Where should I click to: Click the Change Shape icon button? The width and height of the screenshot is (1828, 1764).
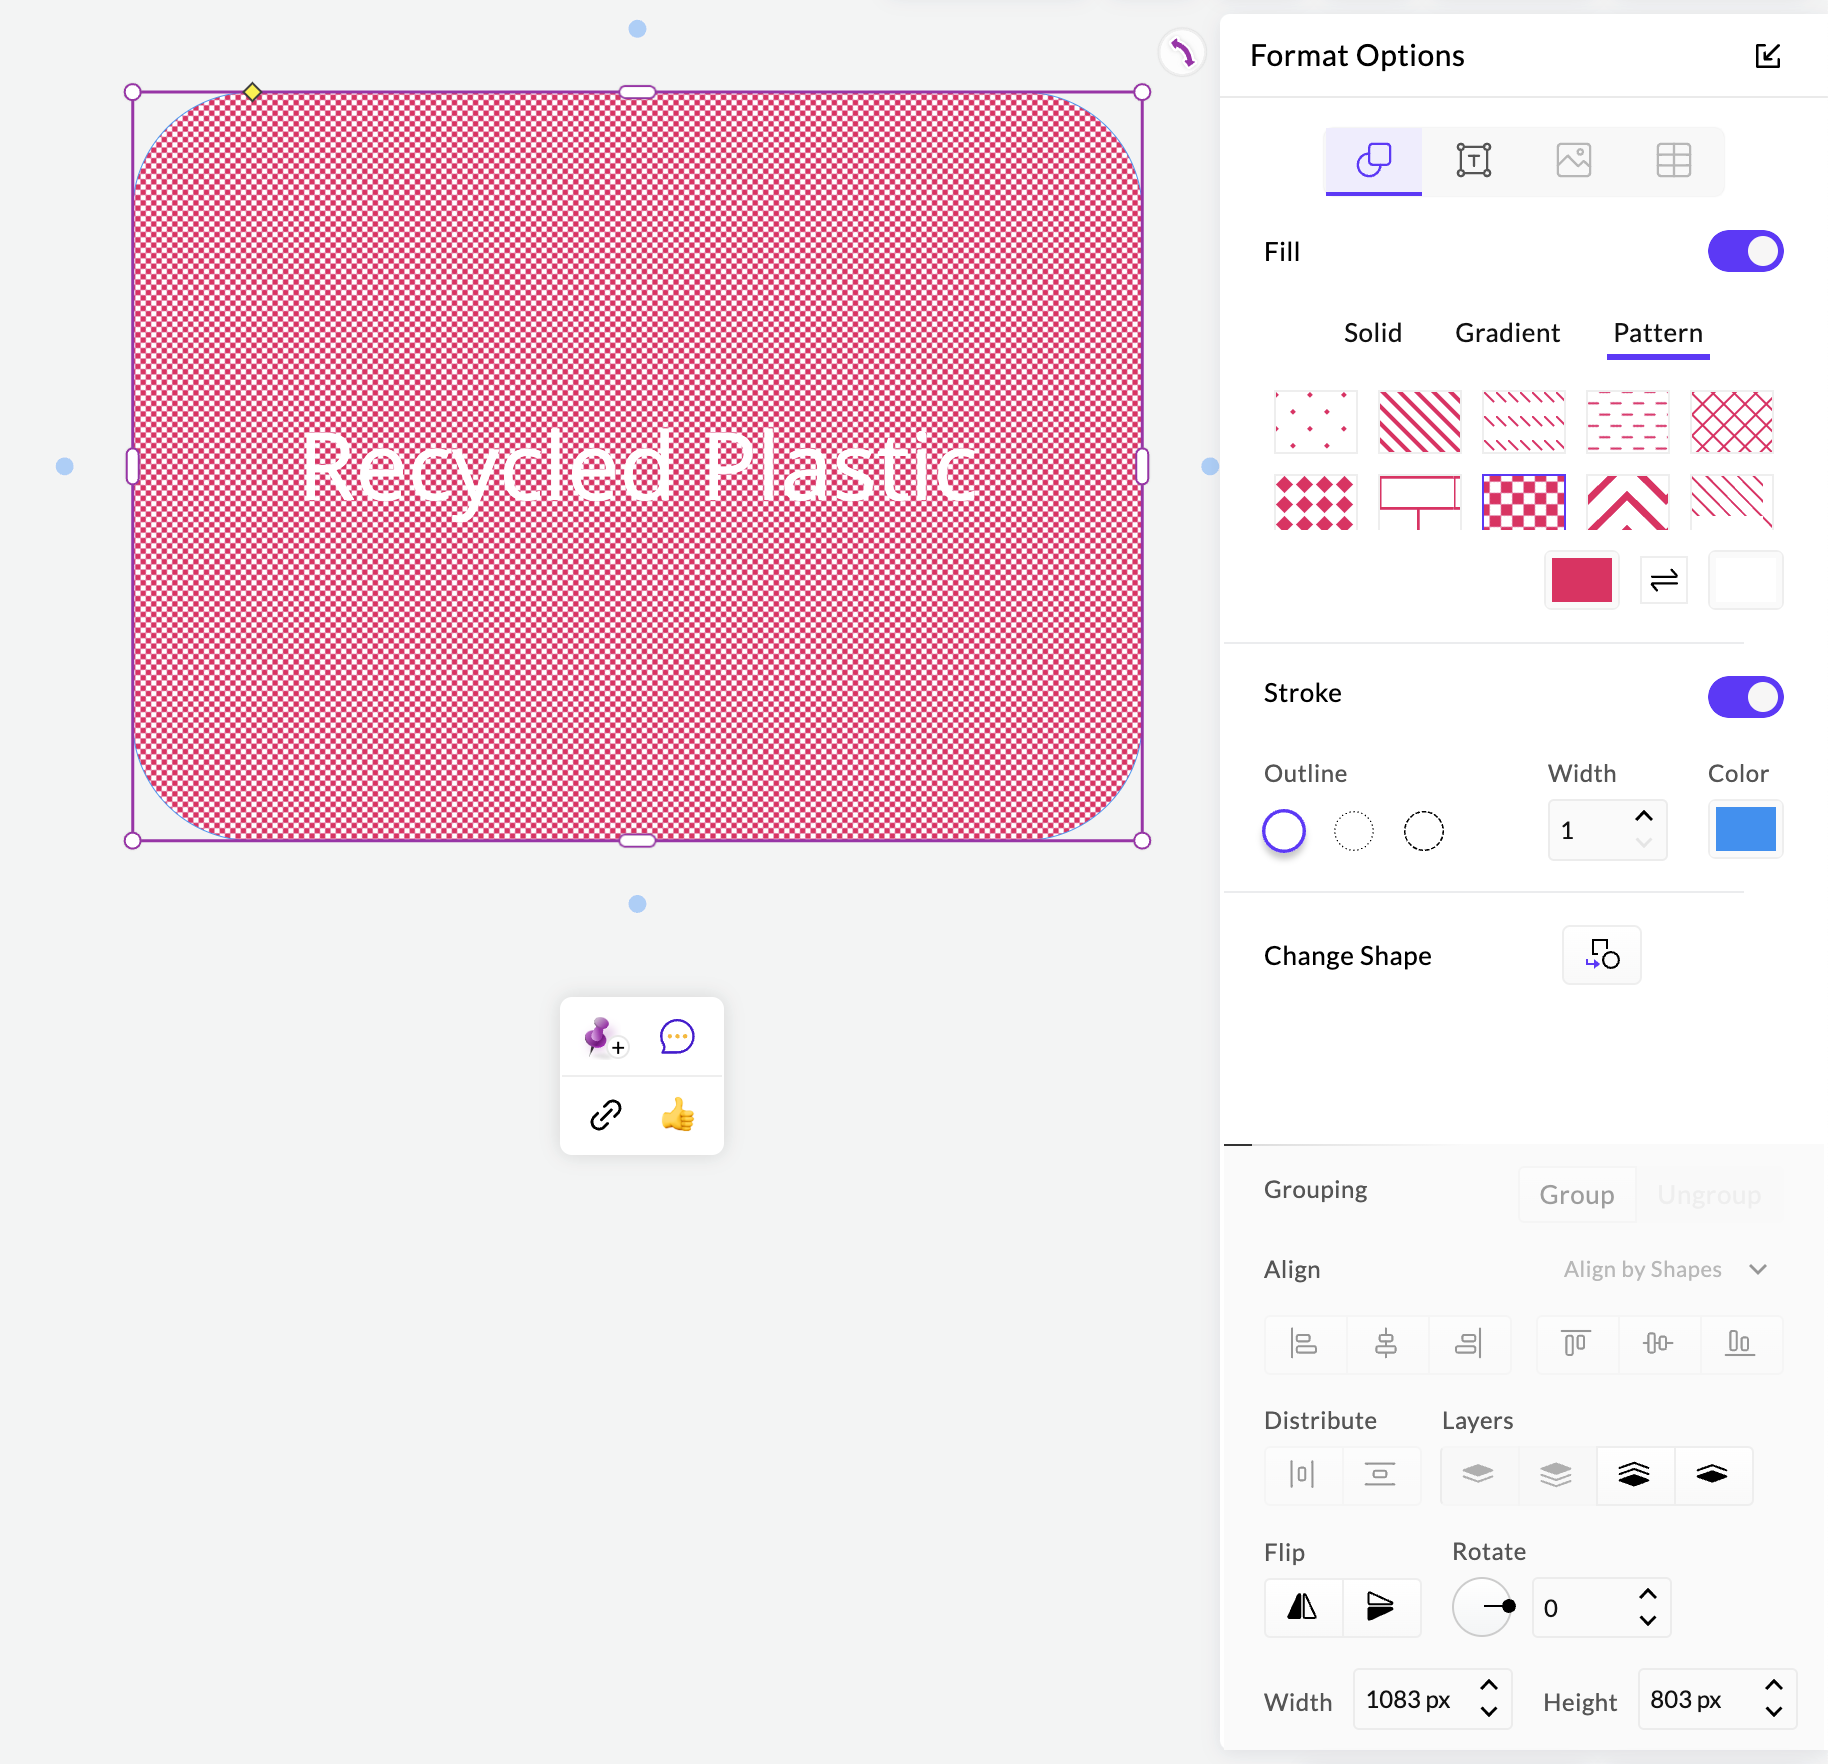tap(1602, 955)
